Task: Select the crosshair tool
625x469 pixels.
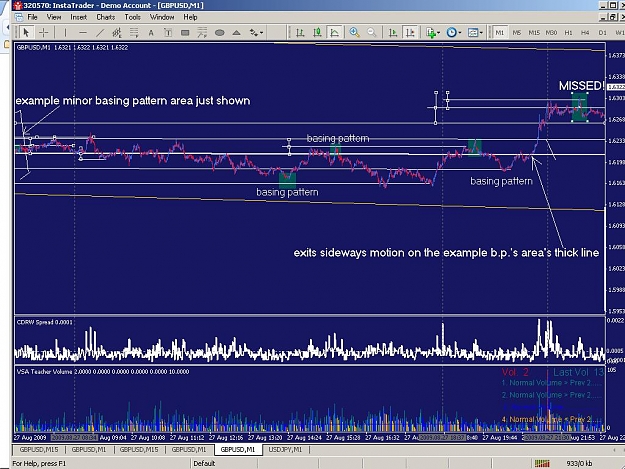Action: [x=43, y=32]
